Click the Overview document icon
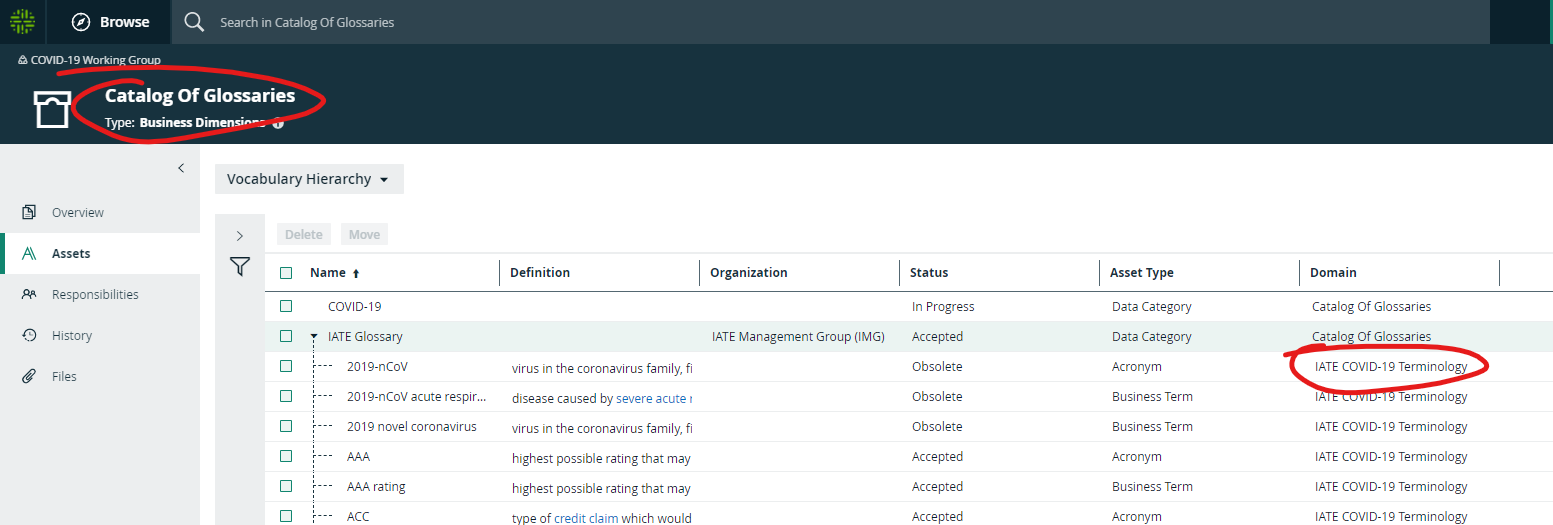This screenshot has width=1553, height=525. [29, 212]
